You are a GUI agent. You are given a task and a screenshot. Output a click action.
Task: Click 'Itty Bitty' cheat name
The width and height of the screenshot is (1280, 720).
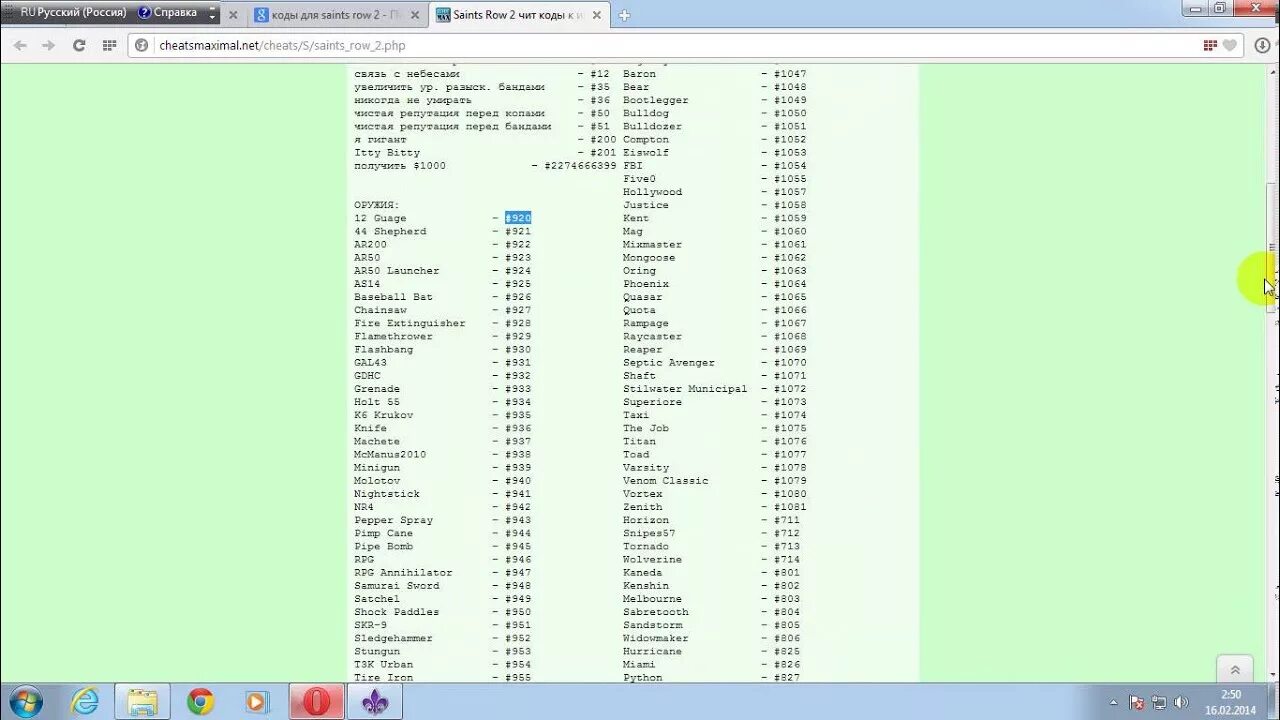point(387,152)
